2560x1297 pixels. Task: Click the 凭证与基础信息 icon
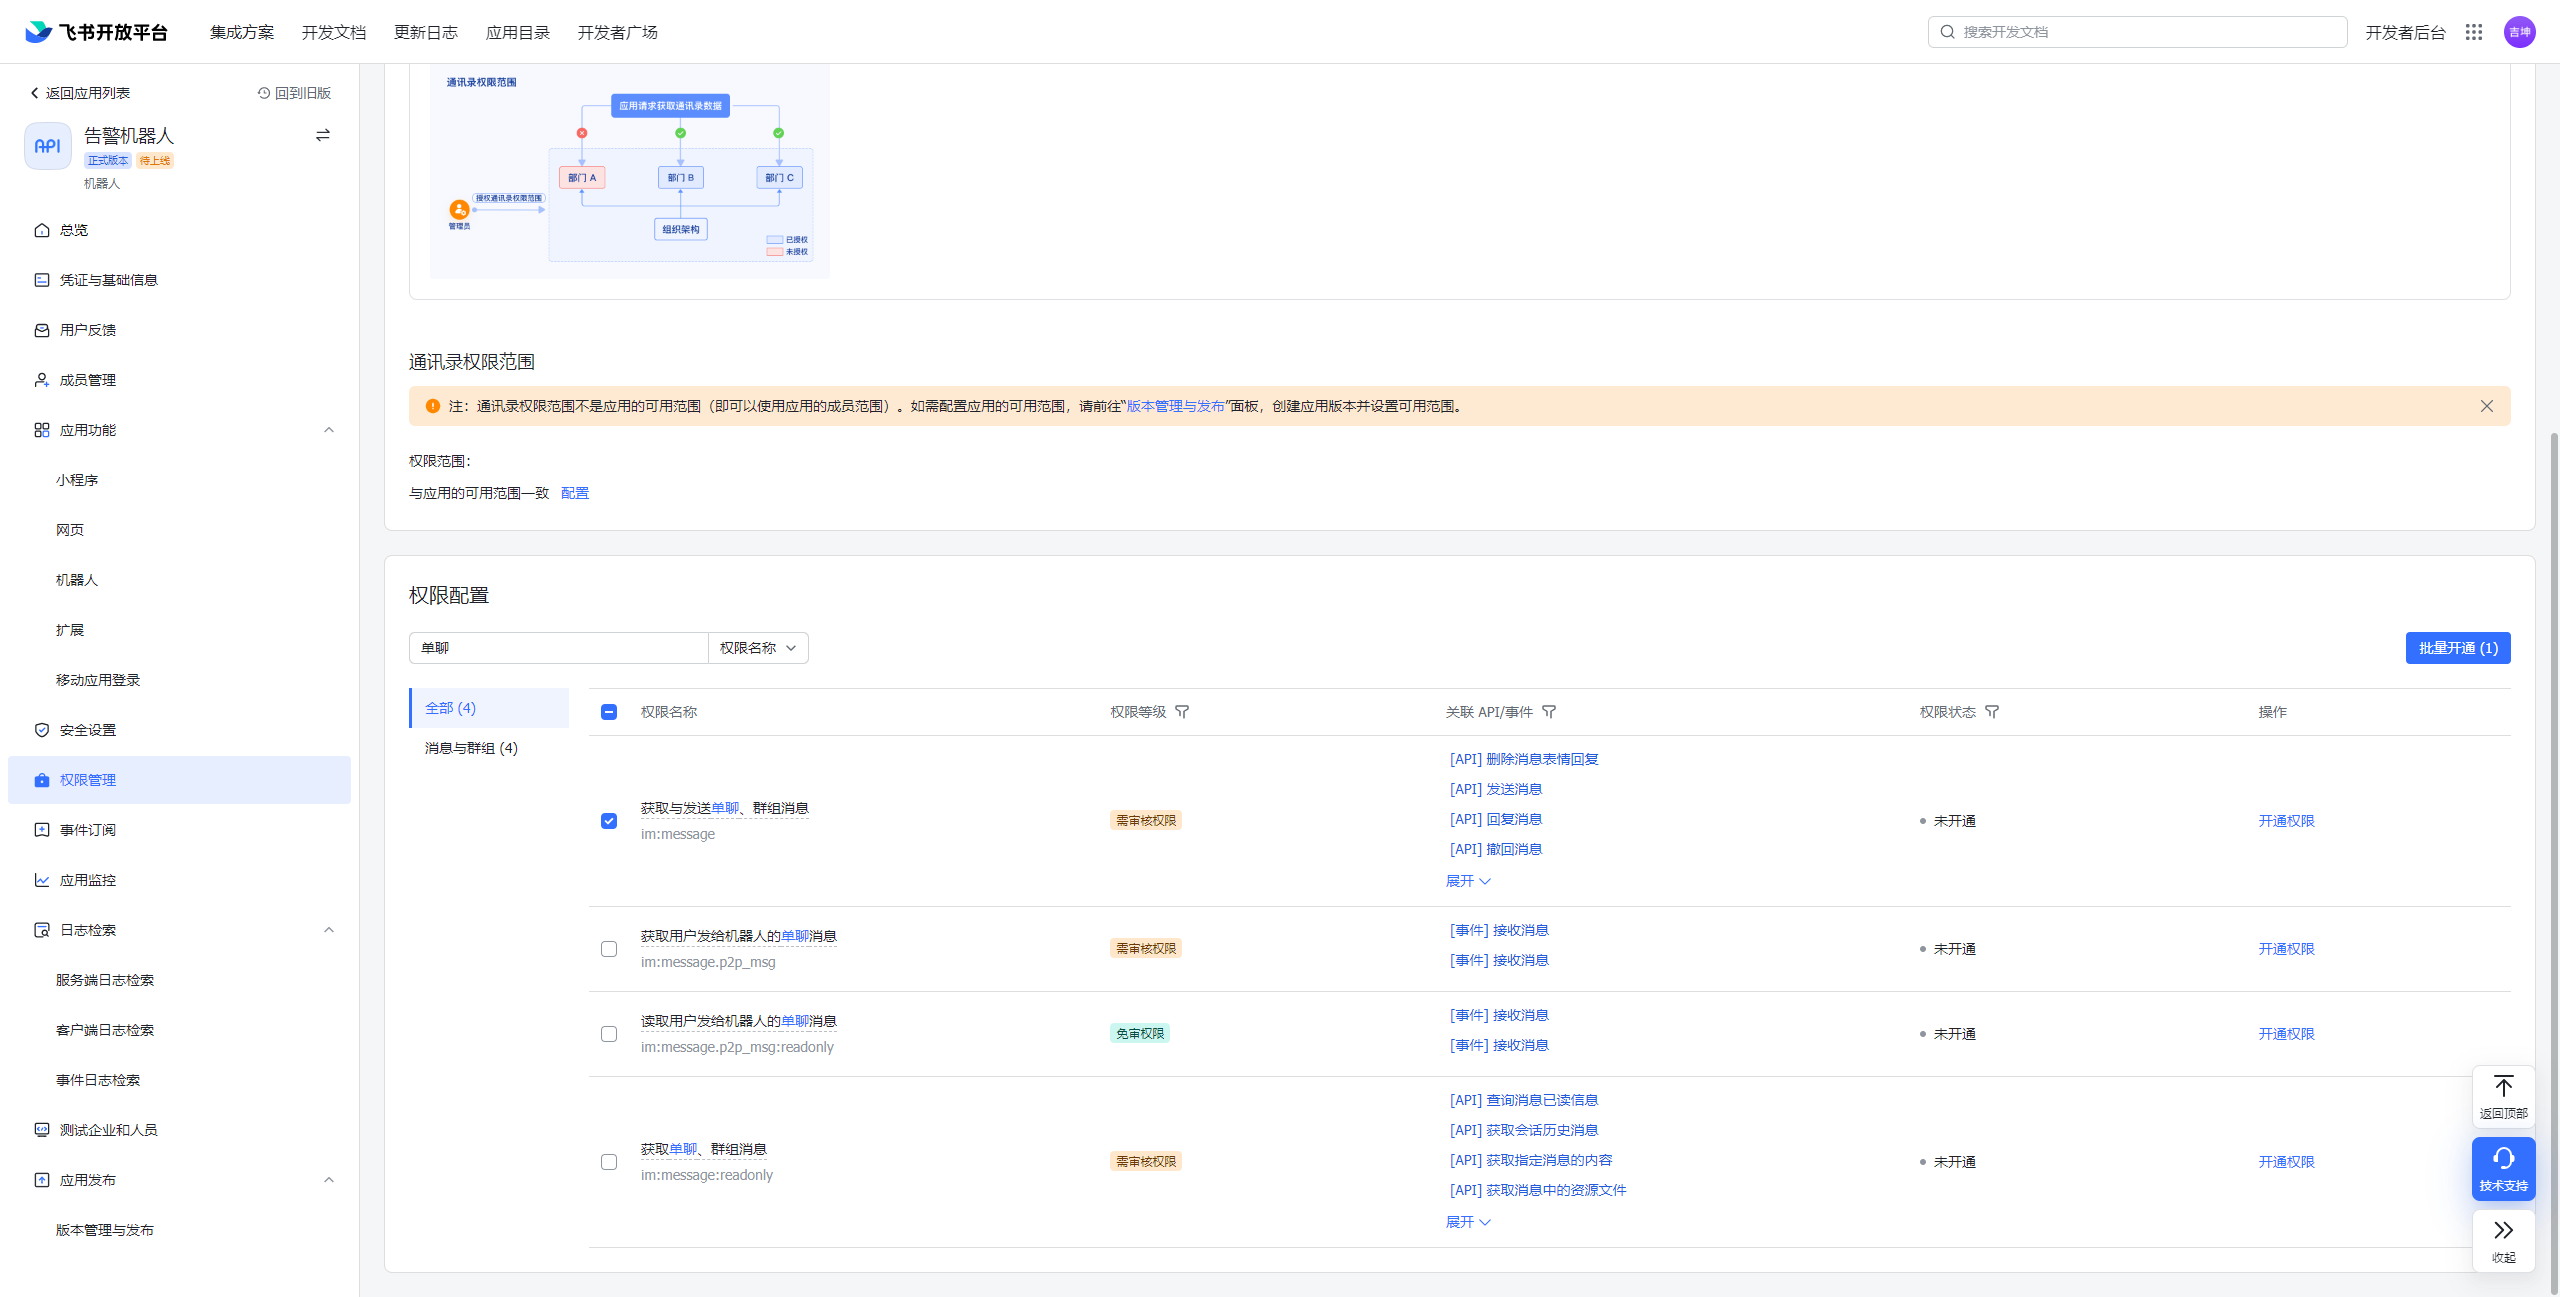coord(42,280)
